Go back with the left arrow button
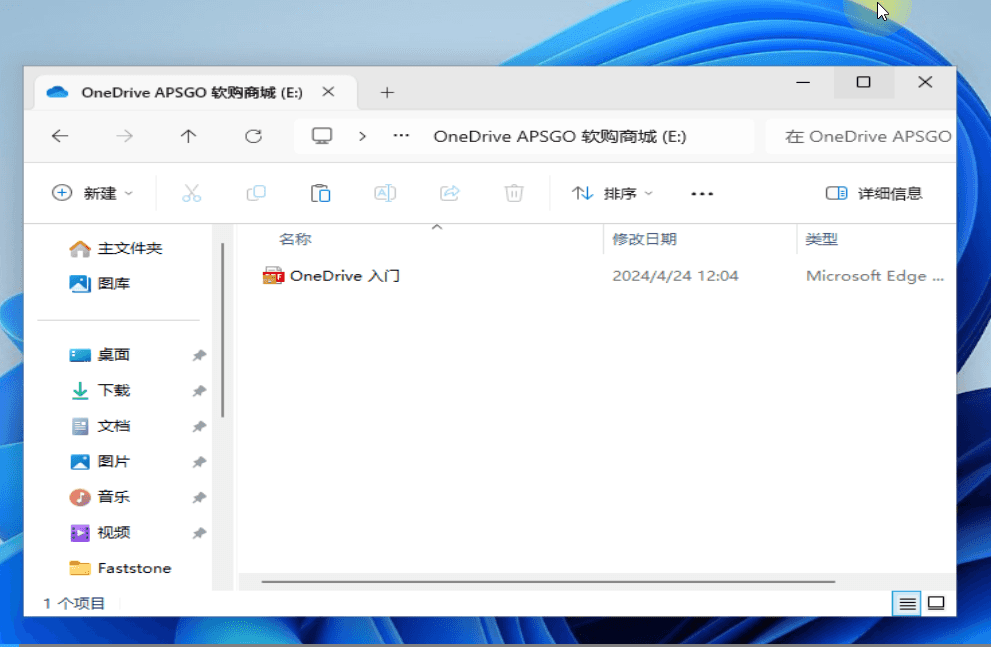Screen dimensions: 991x647 (60, 136)
